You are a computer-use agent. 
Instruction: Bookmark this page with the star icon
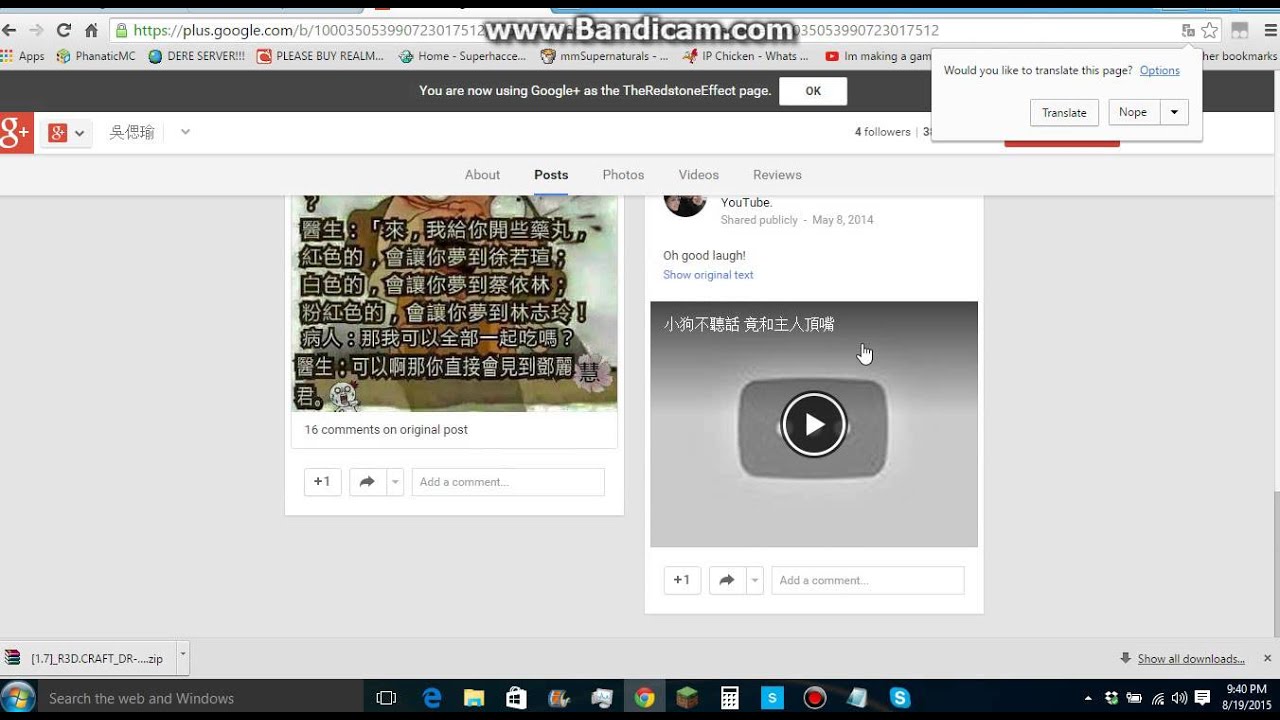pos(1210,30)
